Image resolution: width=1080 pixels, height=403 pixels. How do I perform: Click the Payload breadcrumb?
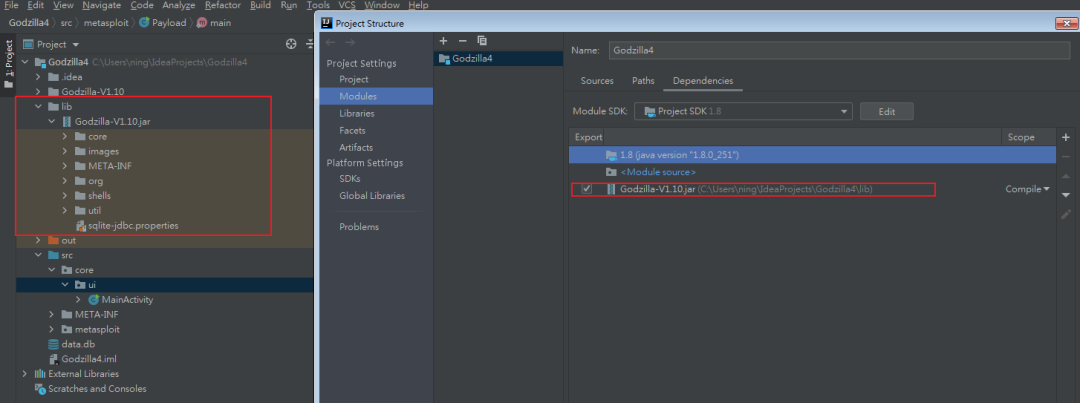[x=163, y=23]
